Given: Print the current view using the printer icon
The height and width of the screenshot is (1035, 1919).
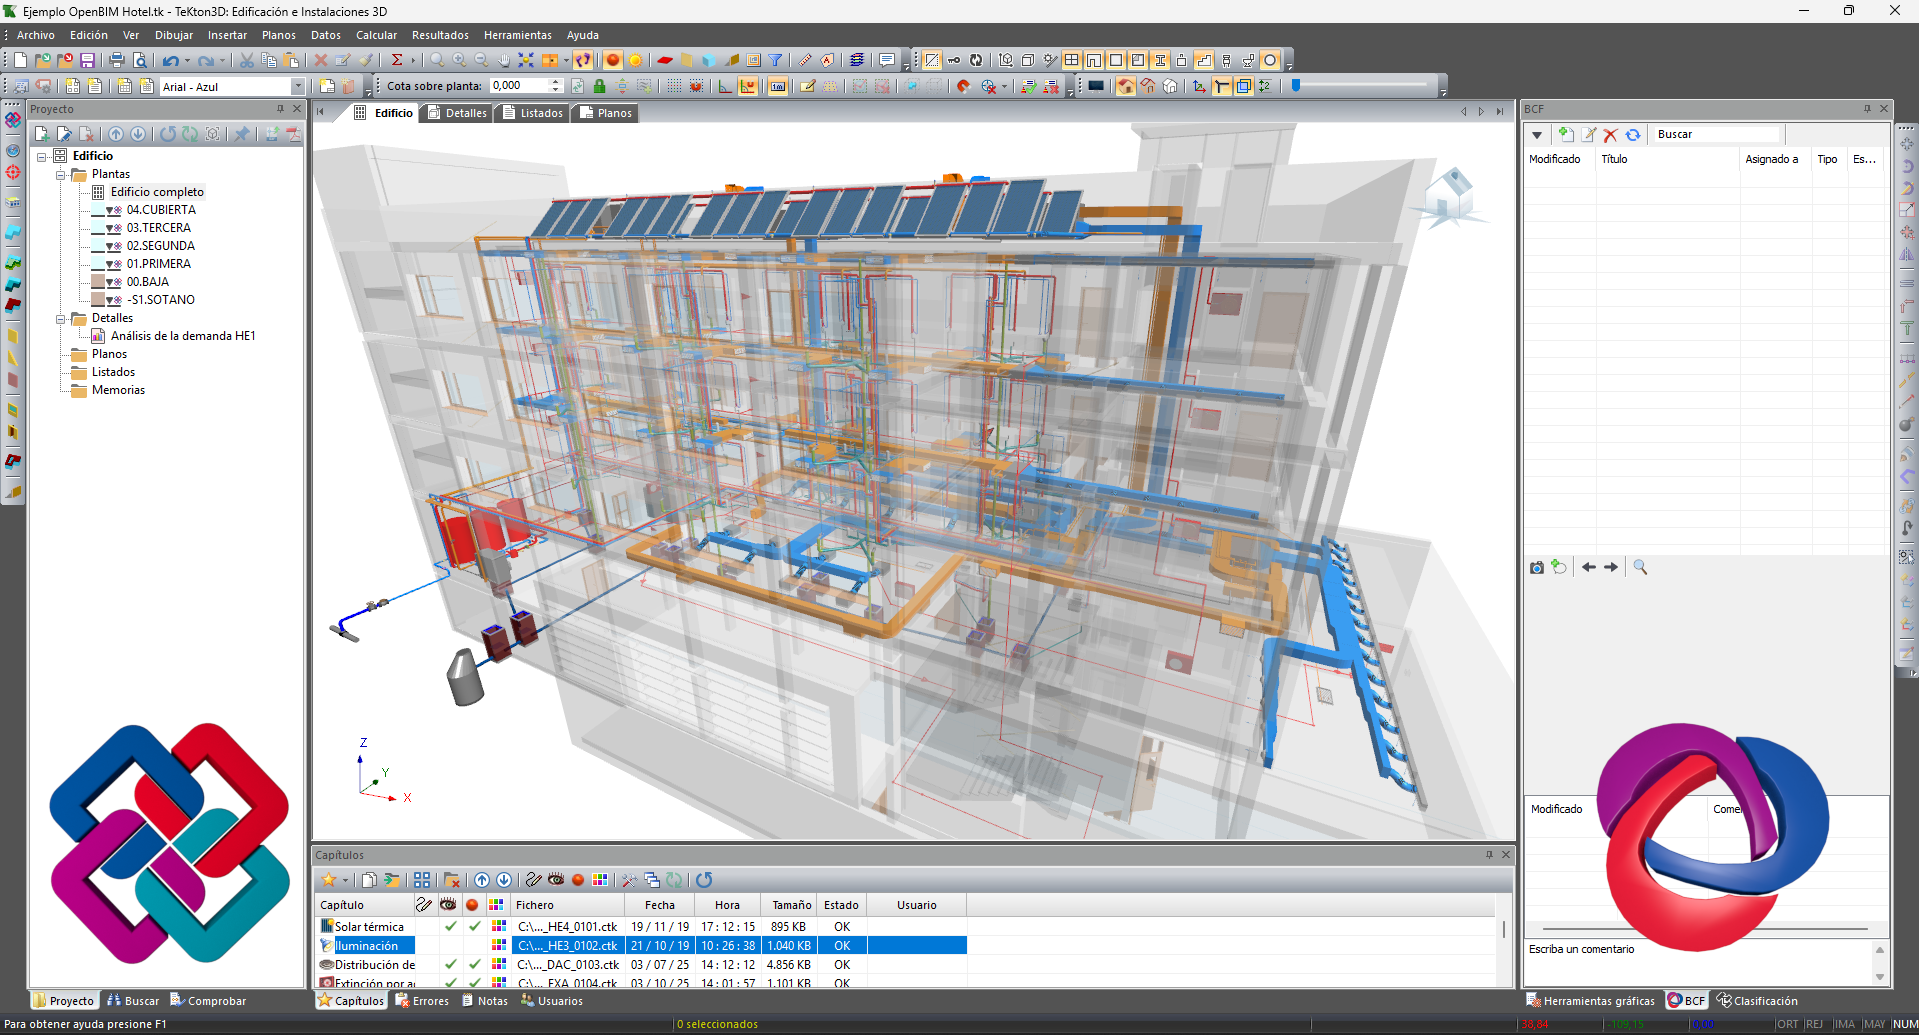Looking at the screenshot, I should (117, 60).
